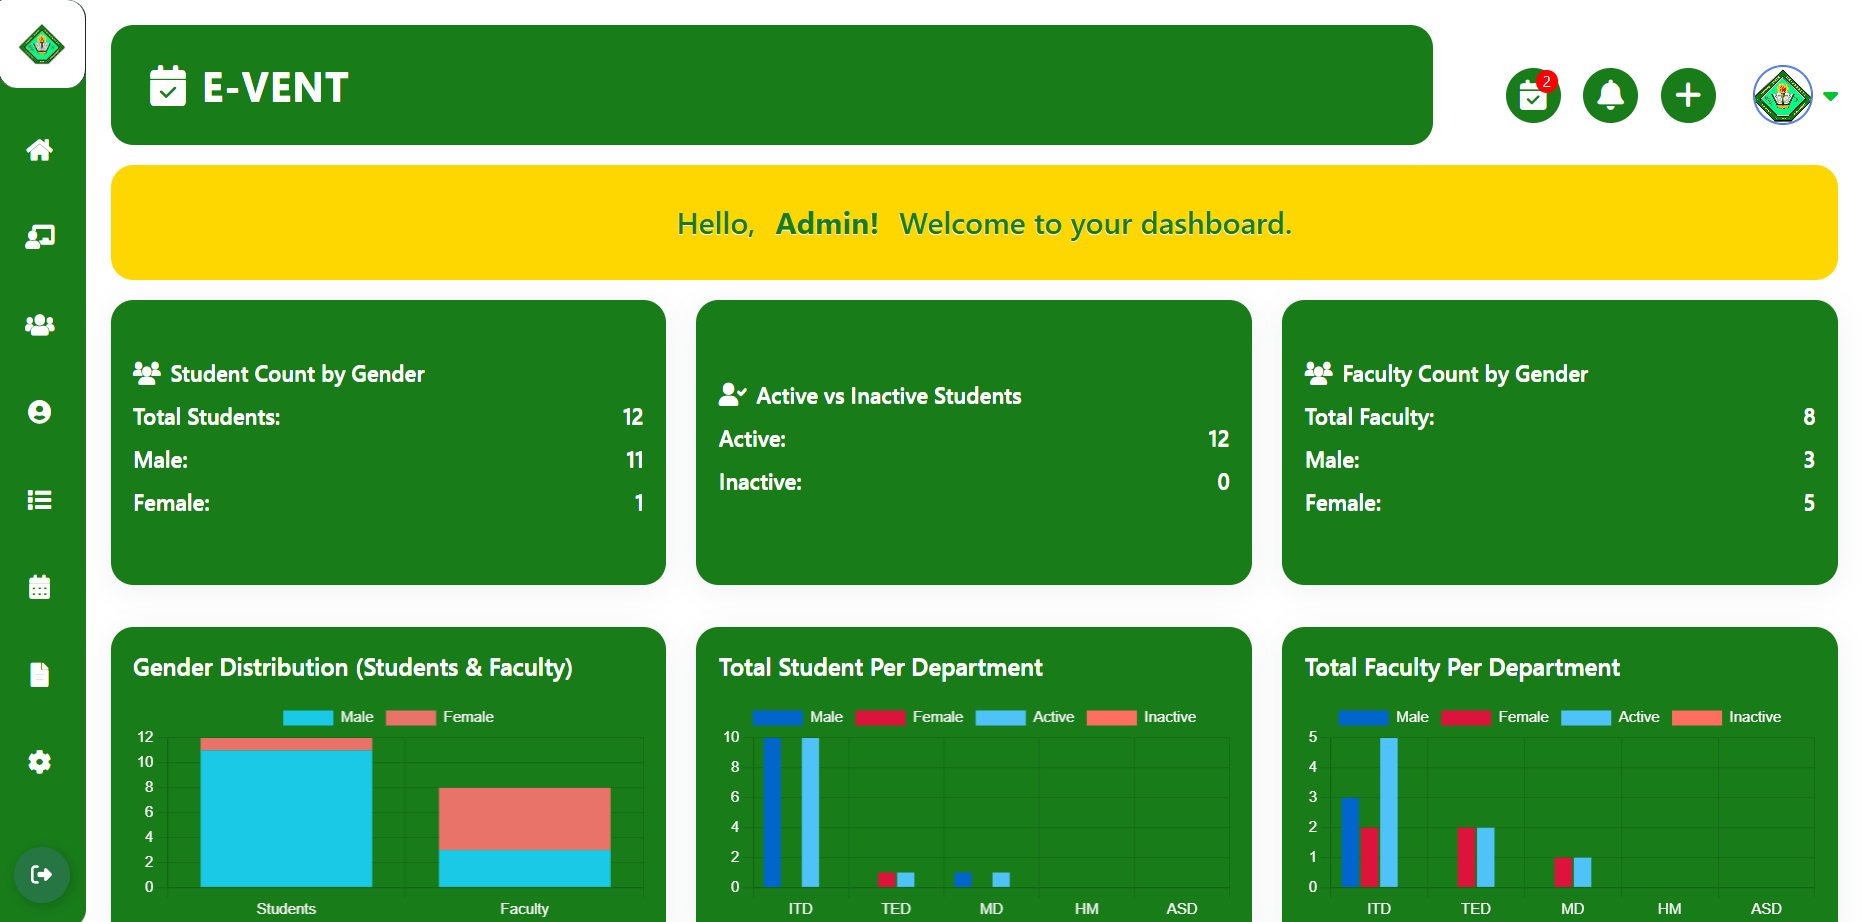
Task: Expand the profile dropdown arrow
Action: 1831,96
